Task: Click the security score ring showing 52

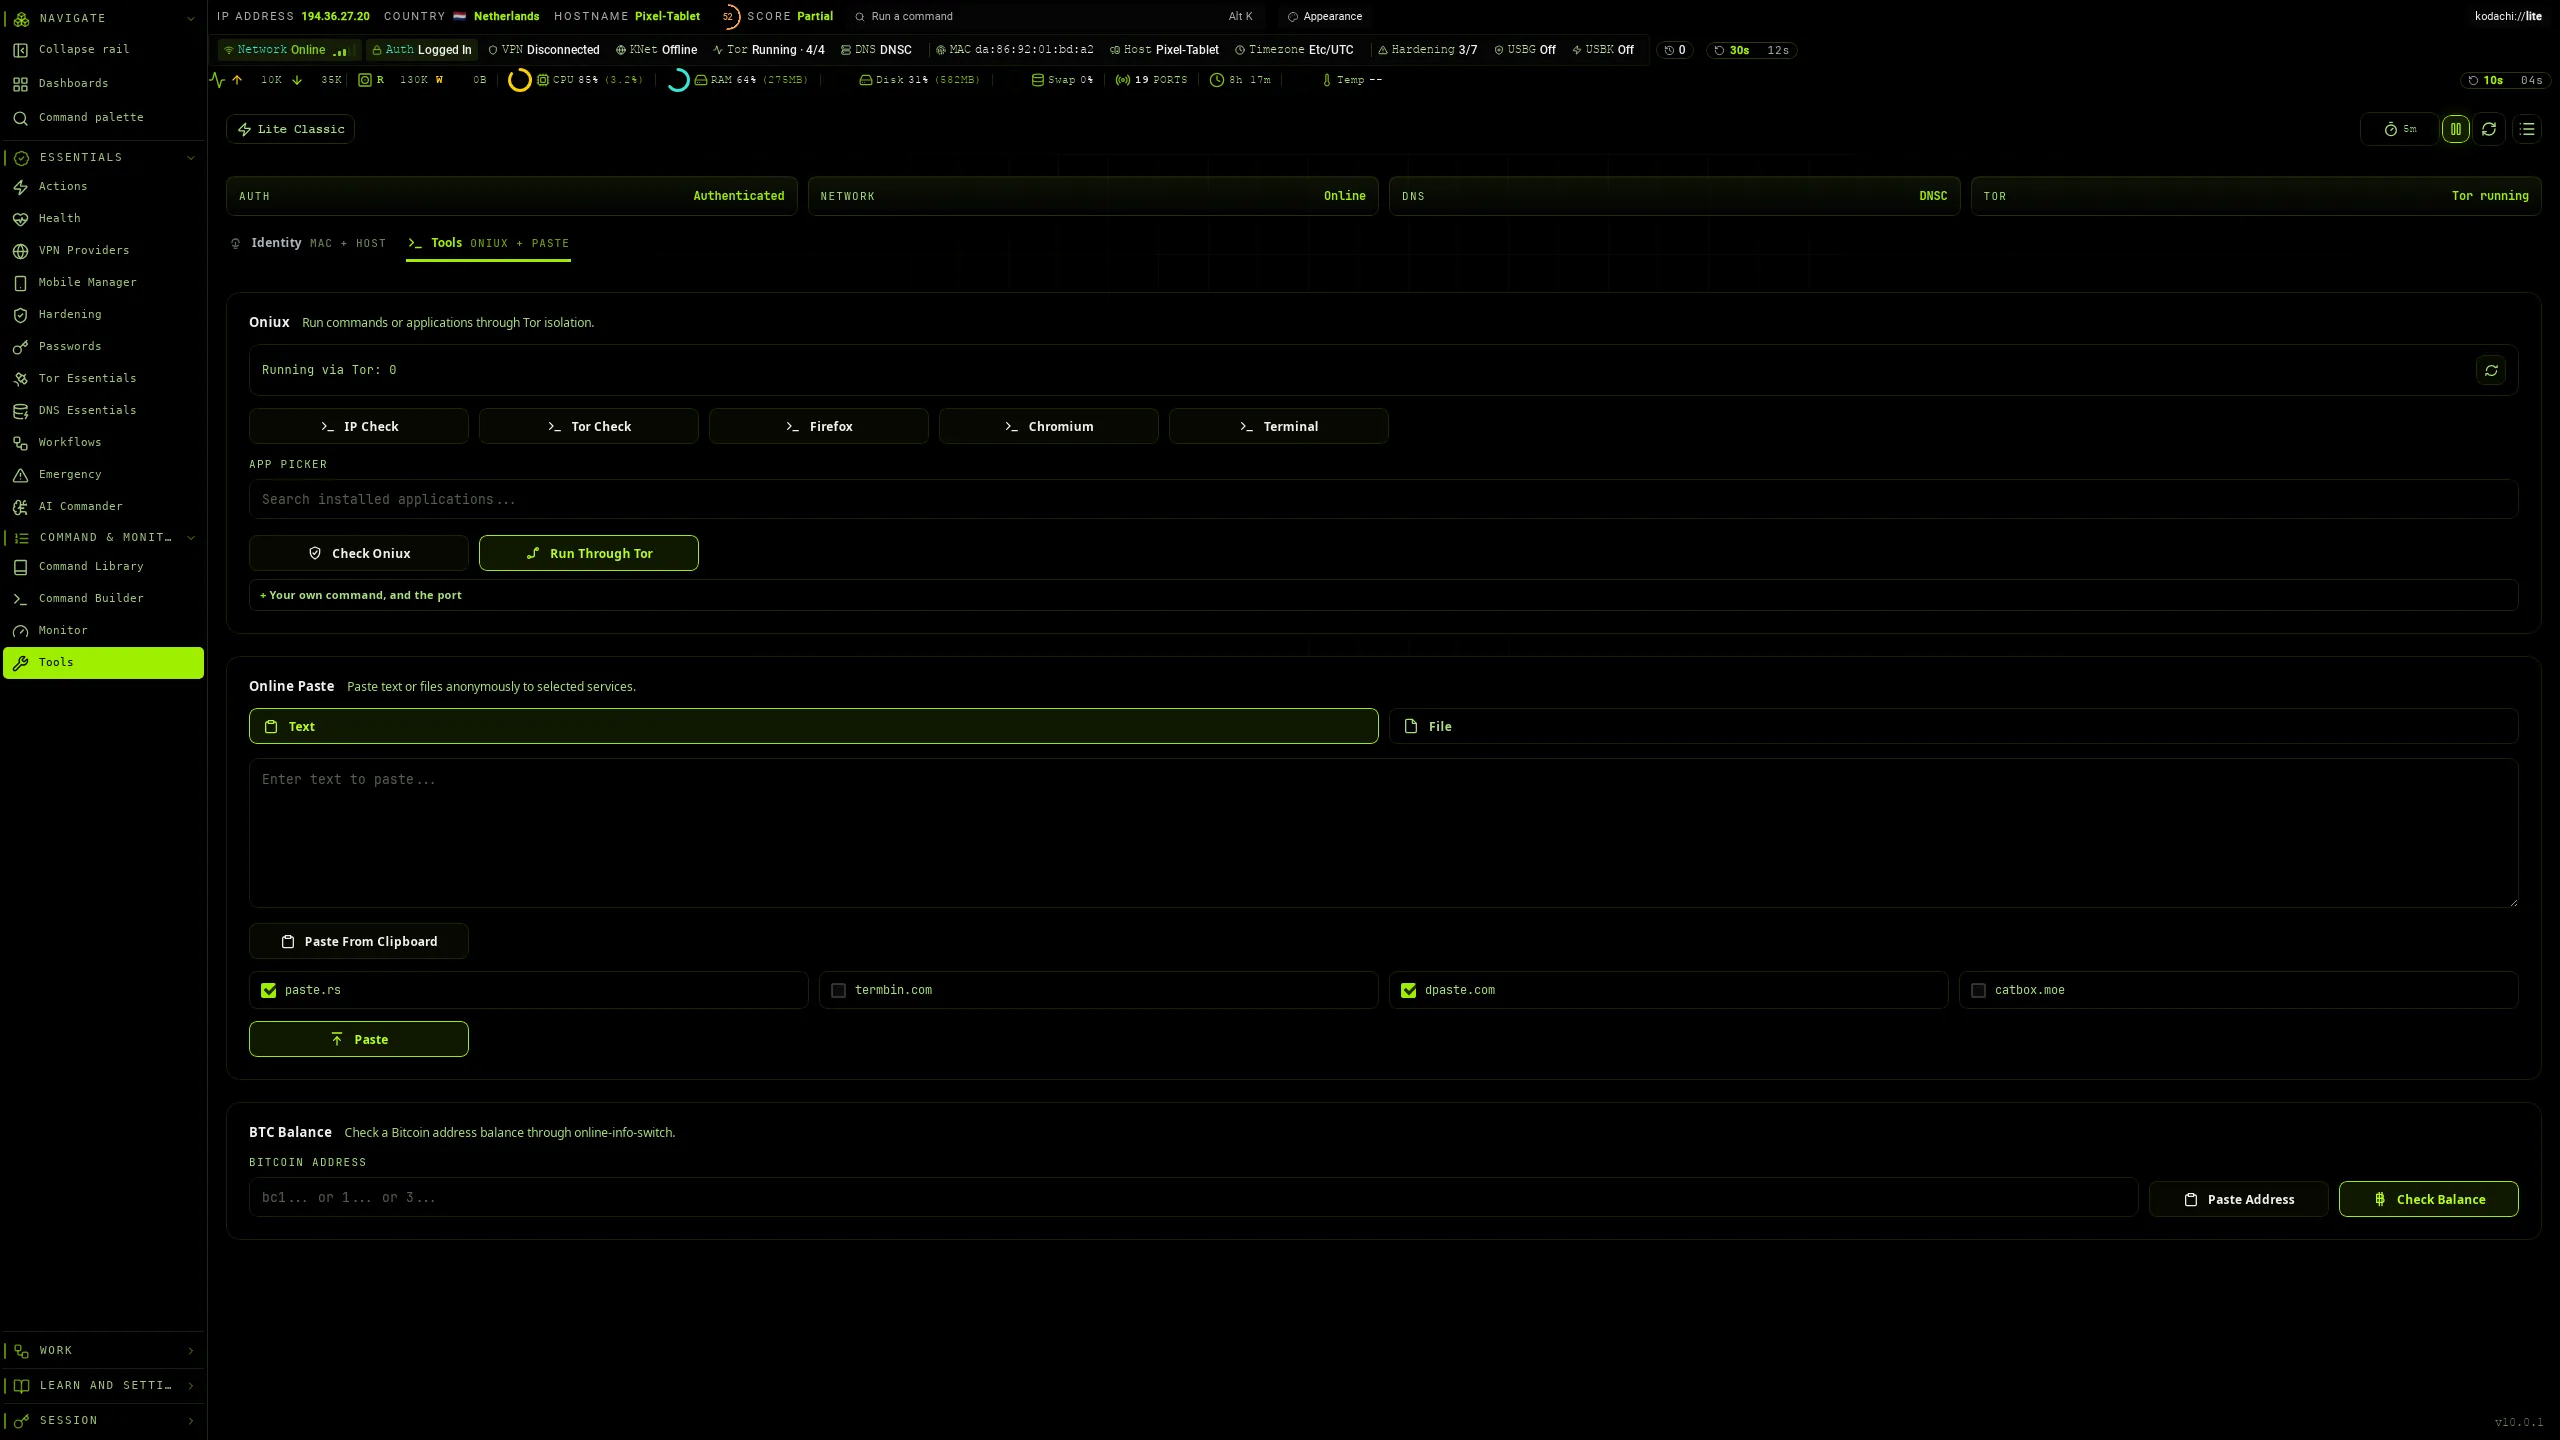Action: click(728, 17)
